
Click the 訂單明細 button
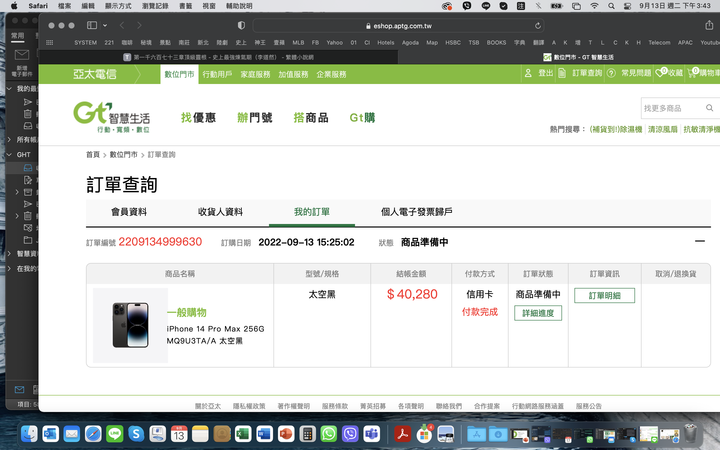[604, 295]
